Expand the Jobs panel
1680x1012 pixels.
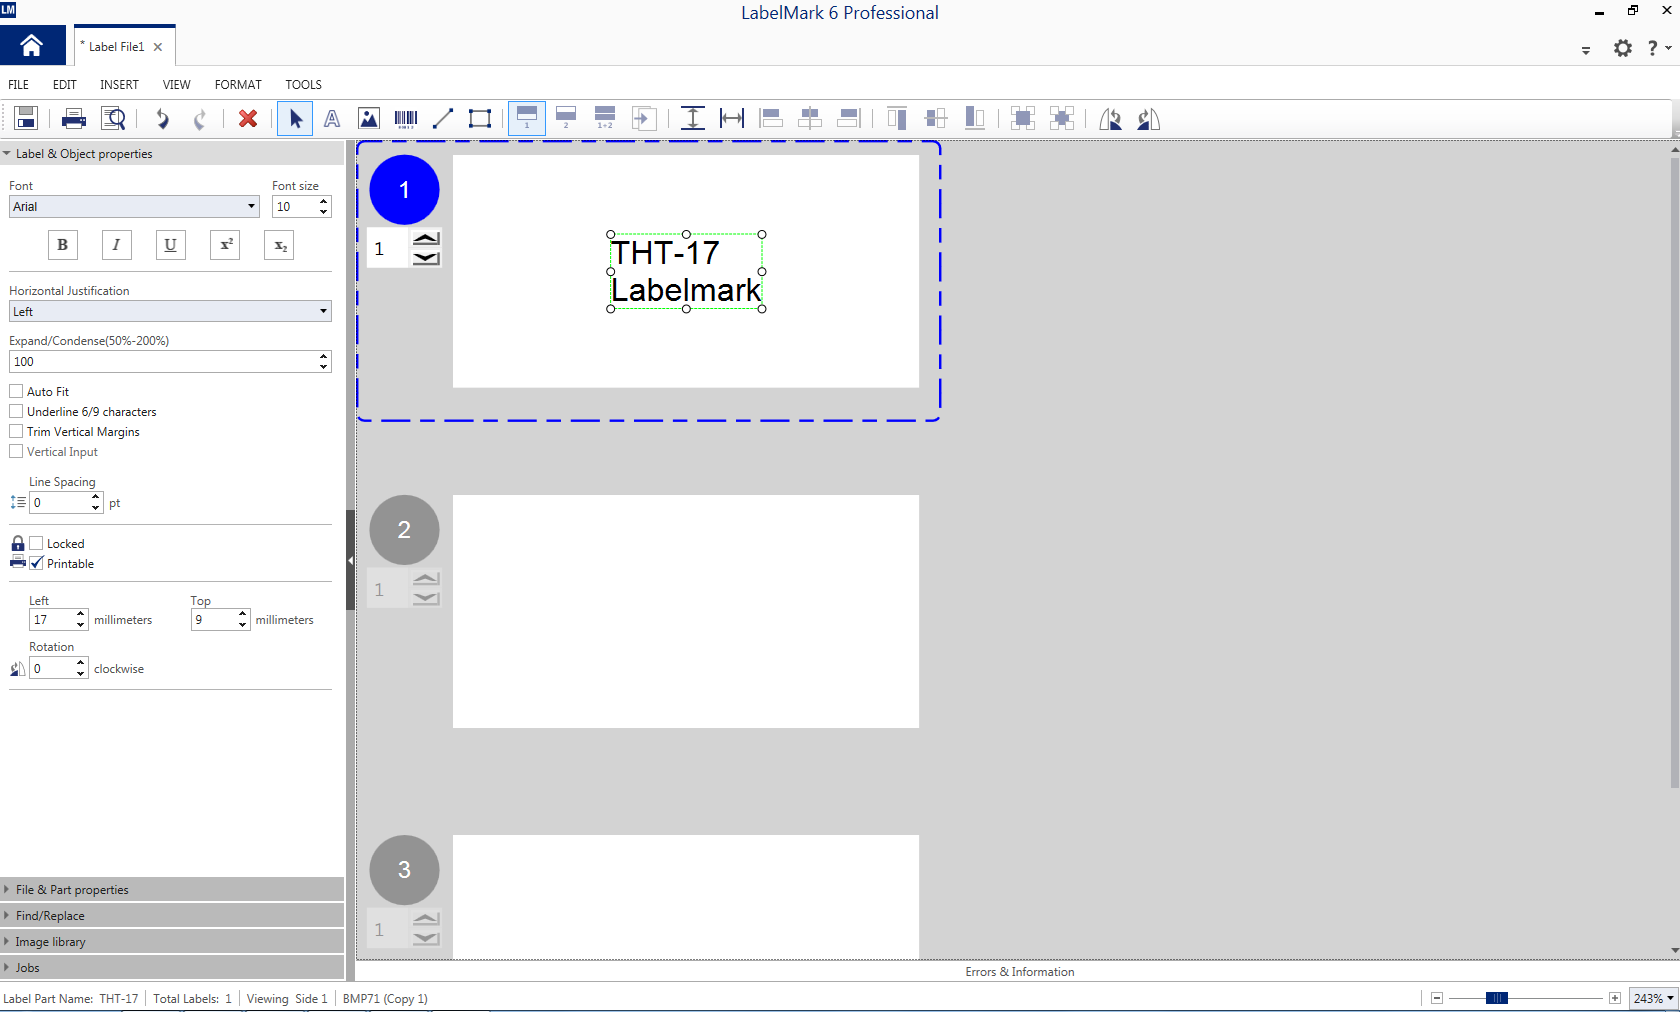[172, 967]
